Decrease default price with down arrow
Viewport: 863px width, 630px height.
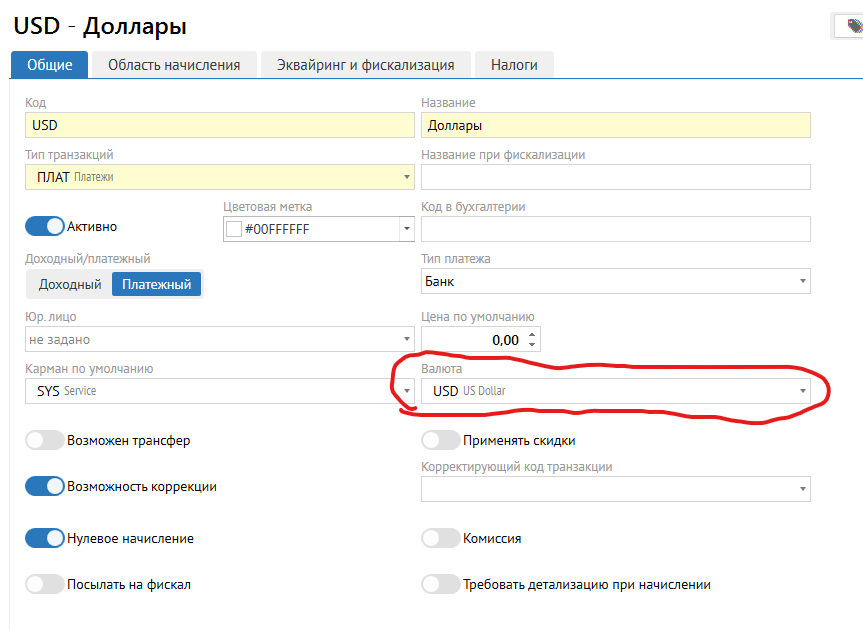tap(532, 345)
